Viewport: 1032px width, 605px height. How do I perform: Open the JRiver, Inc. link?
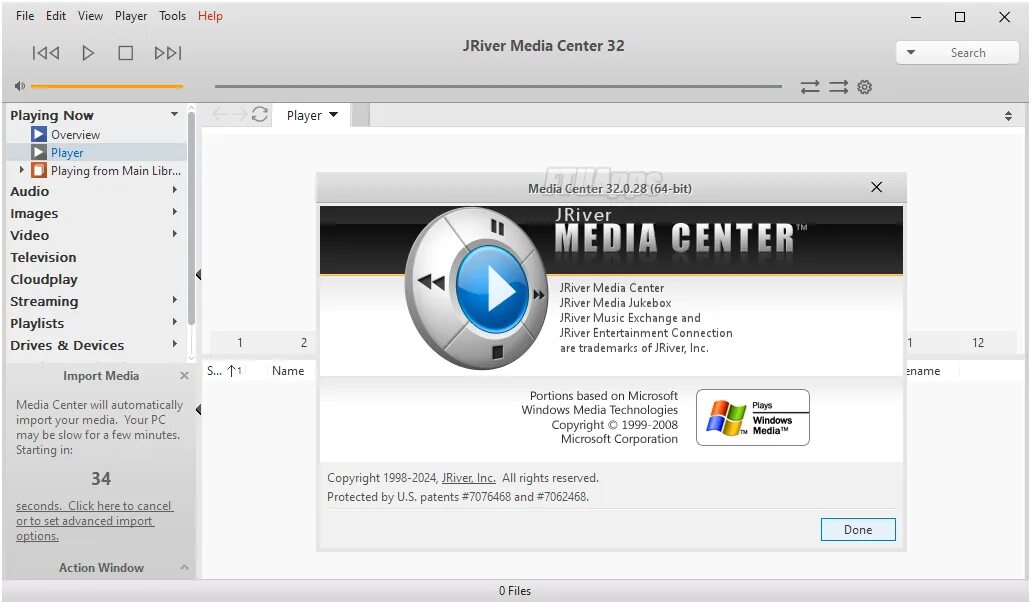click(x=469, y=479)
